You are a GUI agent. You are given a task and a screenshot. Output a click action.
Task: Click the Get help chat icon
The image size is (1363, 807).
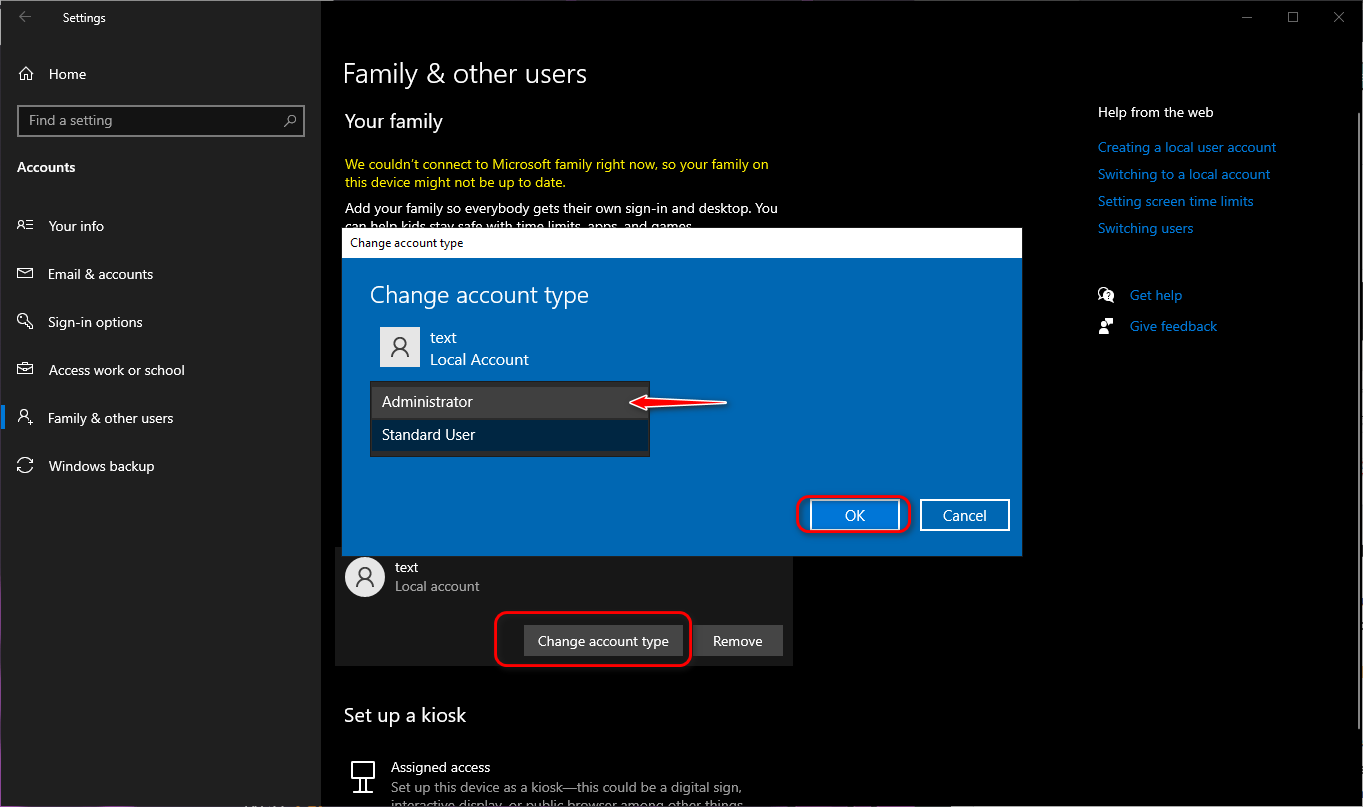tap(1106, 295)
